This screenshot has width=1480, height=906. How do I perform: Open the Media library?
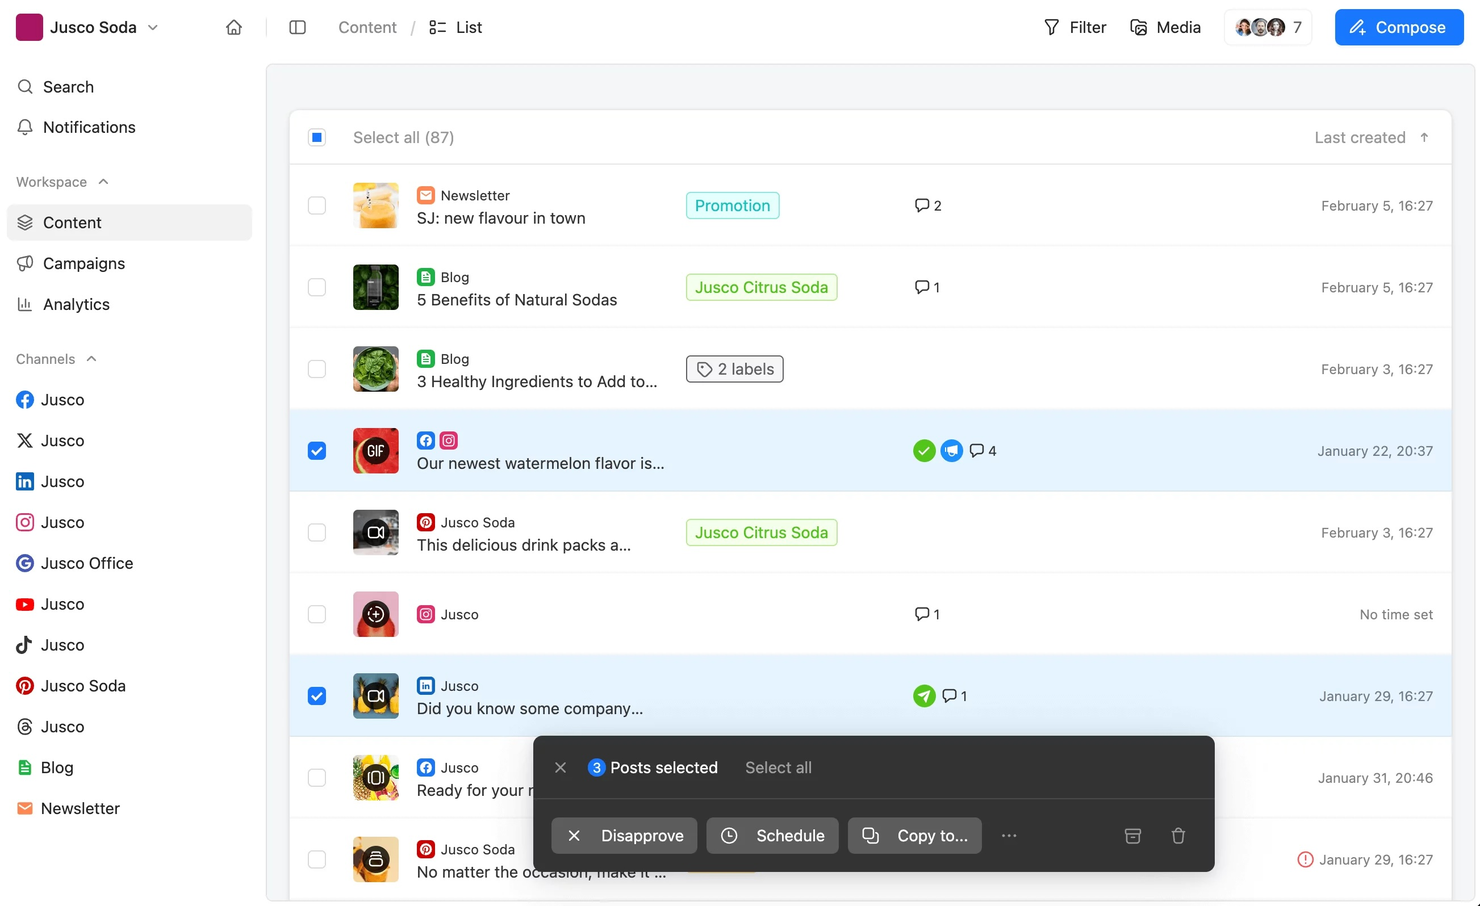point(1165,27)
